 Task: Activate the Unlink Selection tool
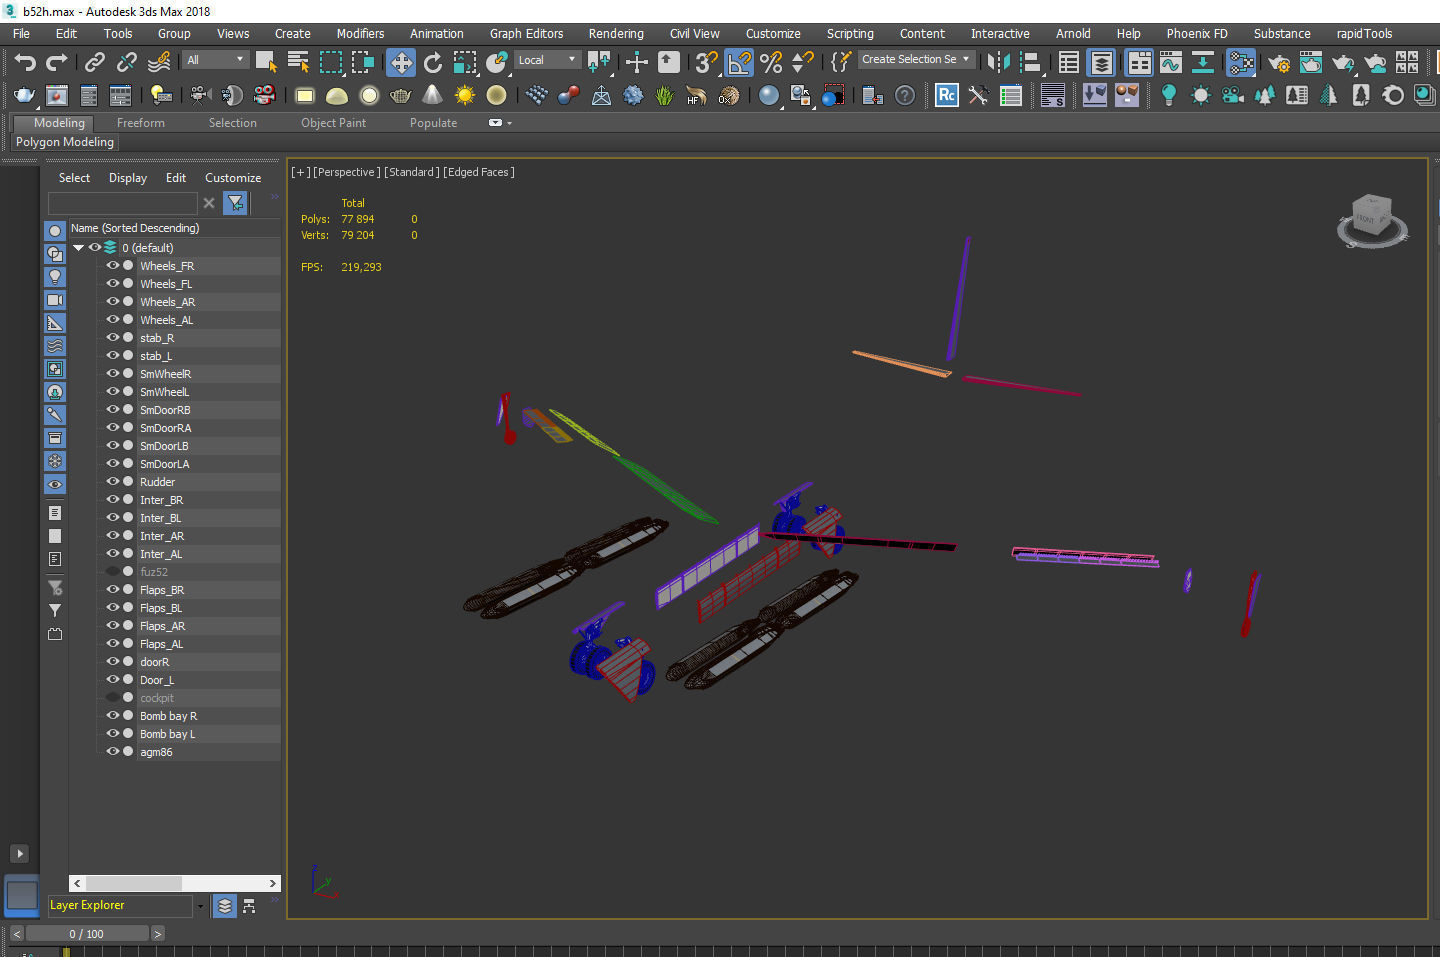127,62
